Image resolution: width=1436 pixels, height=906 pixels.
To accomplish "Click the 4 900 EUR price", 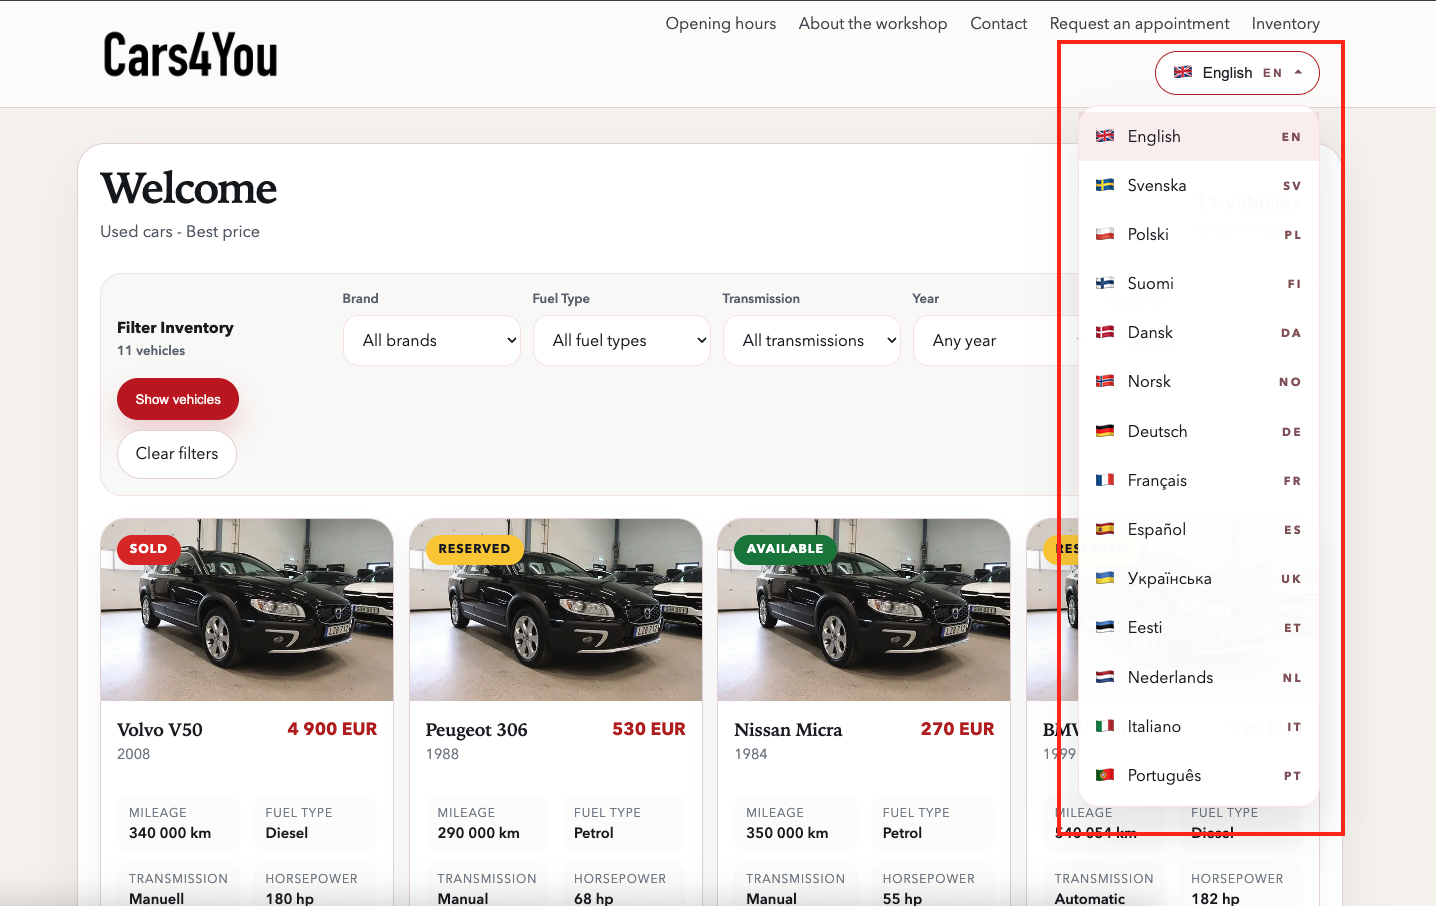I will (332, 729).
